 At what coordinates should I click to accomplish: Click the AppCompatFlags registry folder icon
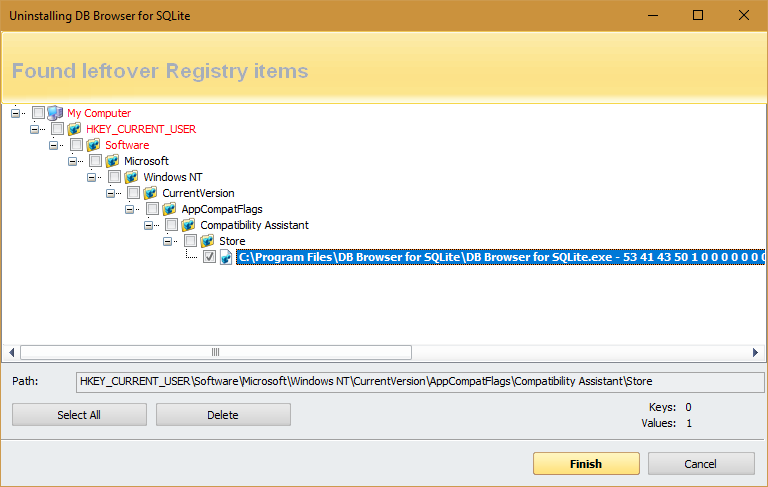pos(169,209)
